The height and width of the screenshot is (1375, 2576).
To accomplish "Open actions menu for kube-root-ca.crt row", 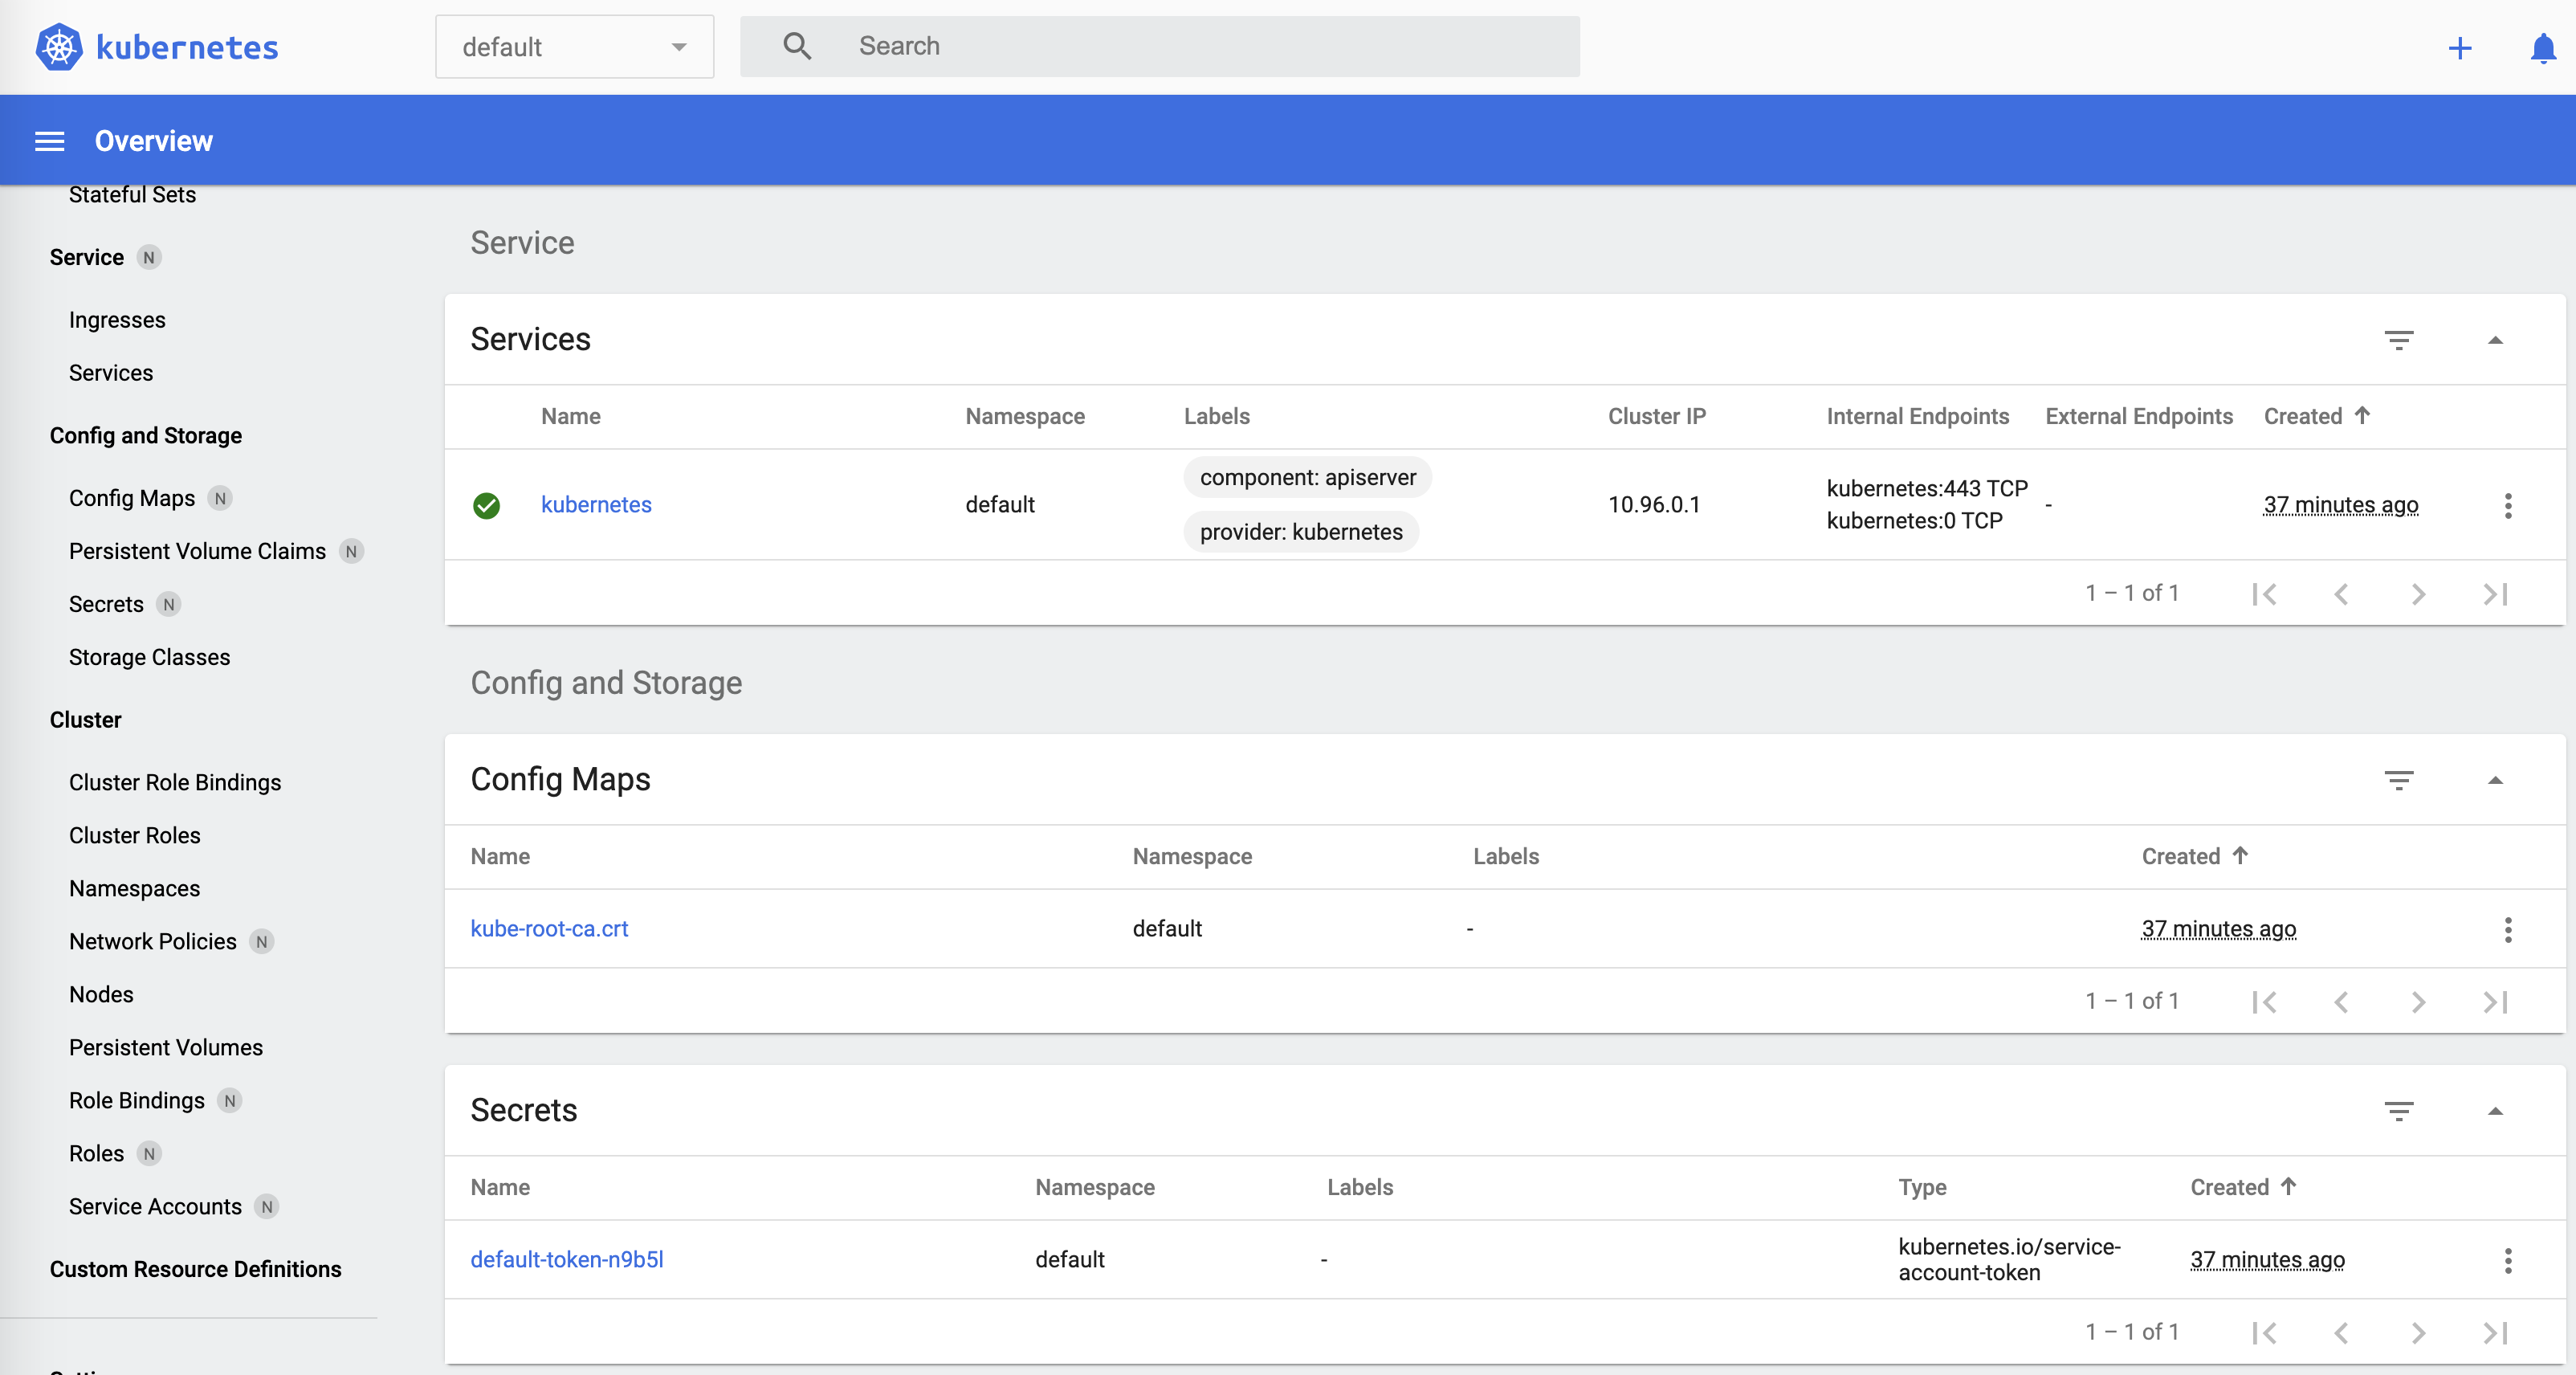I will [x=2508, y=929].
